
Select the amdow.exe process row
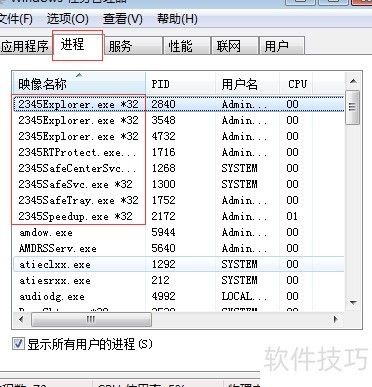pyautogui.click(x=179, y=232)
